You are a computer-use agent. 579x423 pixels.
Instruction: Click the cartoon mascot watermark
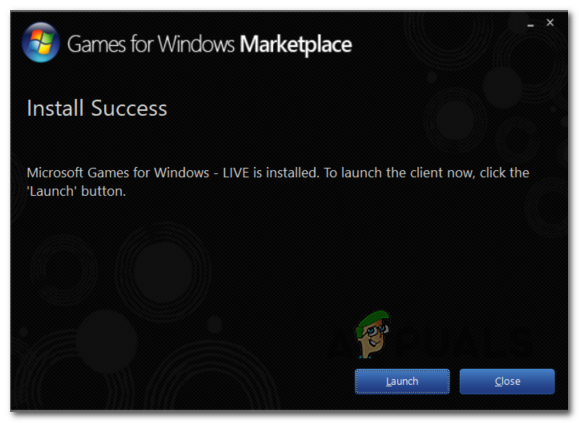[x=373, y=334]
